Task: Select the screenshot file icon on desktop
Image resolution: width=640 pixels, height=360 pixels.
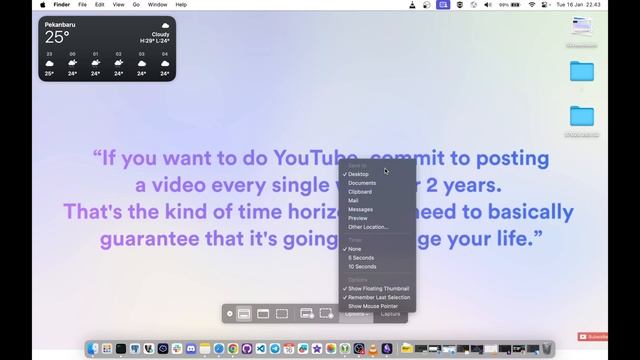Action: (582, 26)
